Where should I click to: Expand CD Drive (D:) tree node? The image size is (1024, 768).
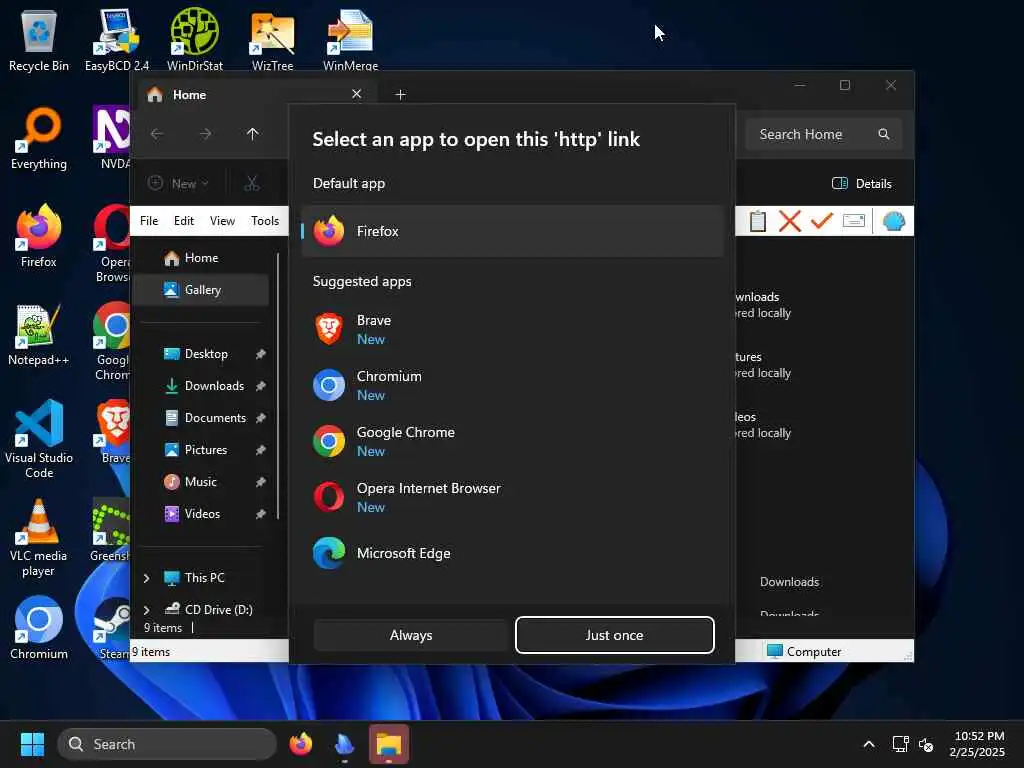pyautogui.click(x=146, y=610)
